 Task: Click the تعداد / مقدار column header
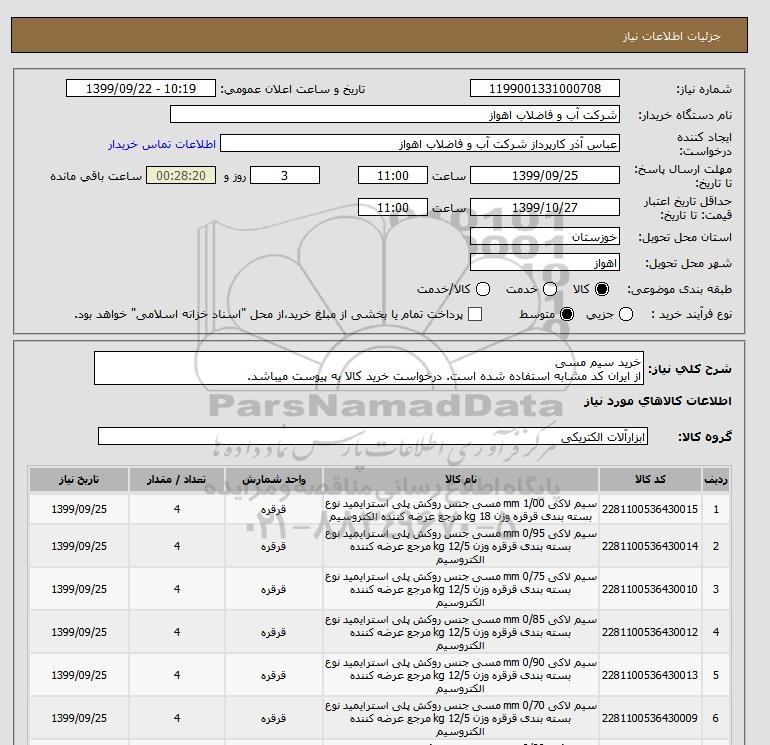[x=177, y=479]
